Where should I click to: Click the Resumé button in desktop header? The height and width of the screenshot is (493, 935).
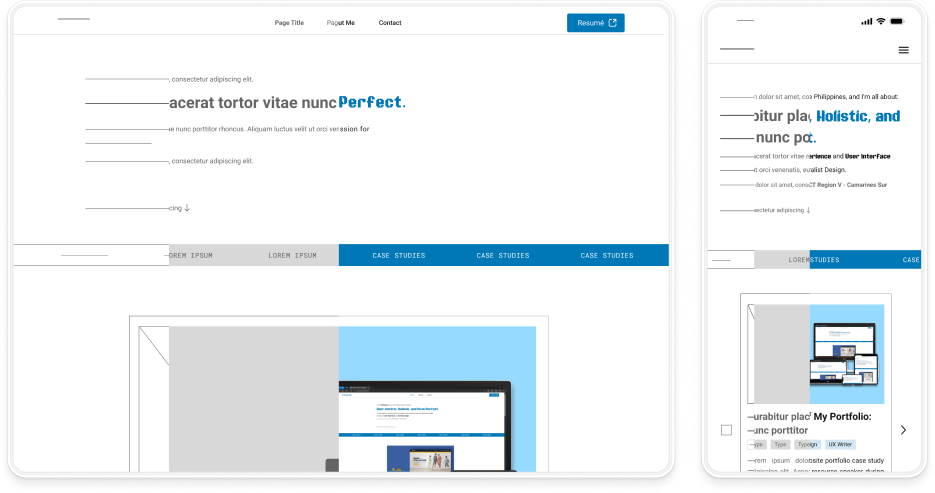pyautogui.click(x=595, y=23)
